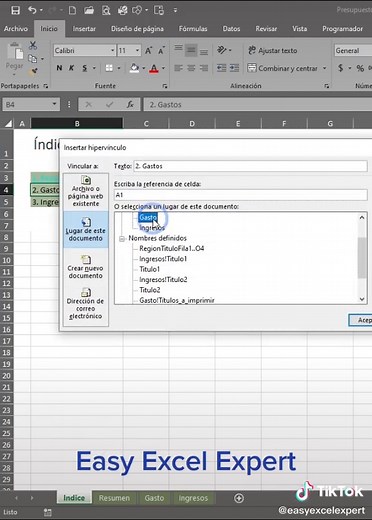Click the New document icon in quick access toolbar
This screenshot has width=372, height=520.
point(72,10)
